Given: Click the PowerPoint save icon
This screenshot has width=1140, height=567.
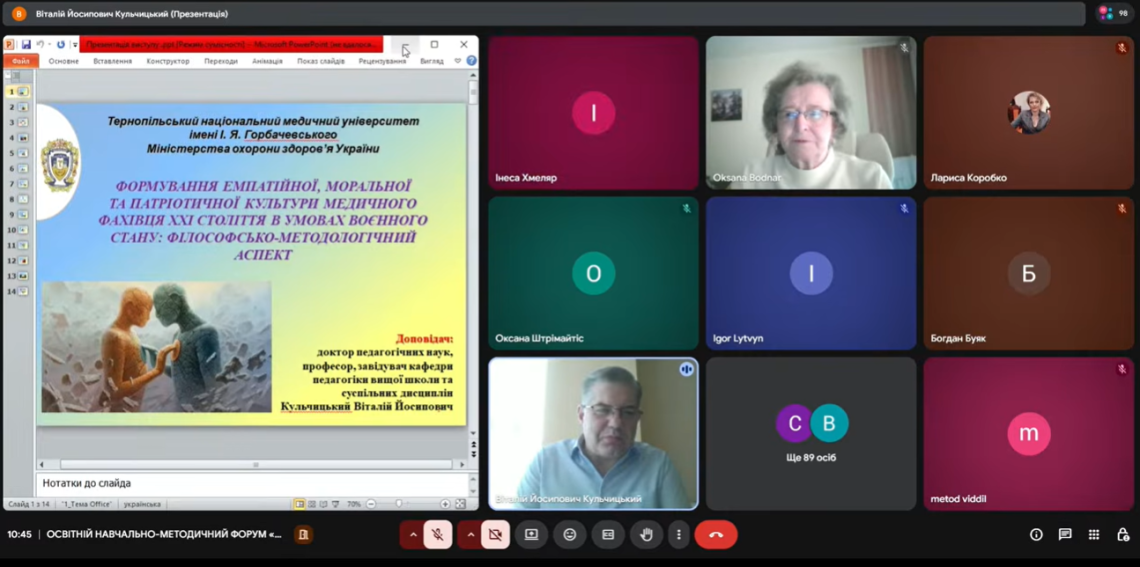Looking at the screenshot, I should (x=26, y=45).
